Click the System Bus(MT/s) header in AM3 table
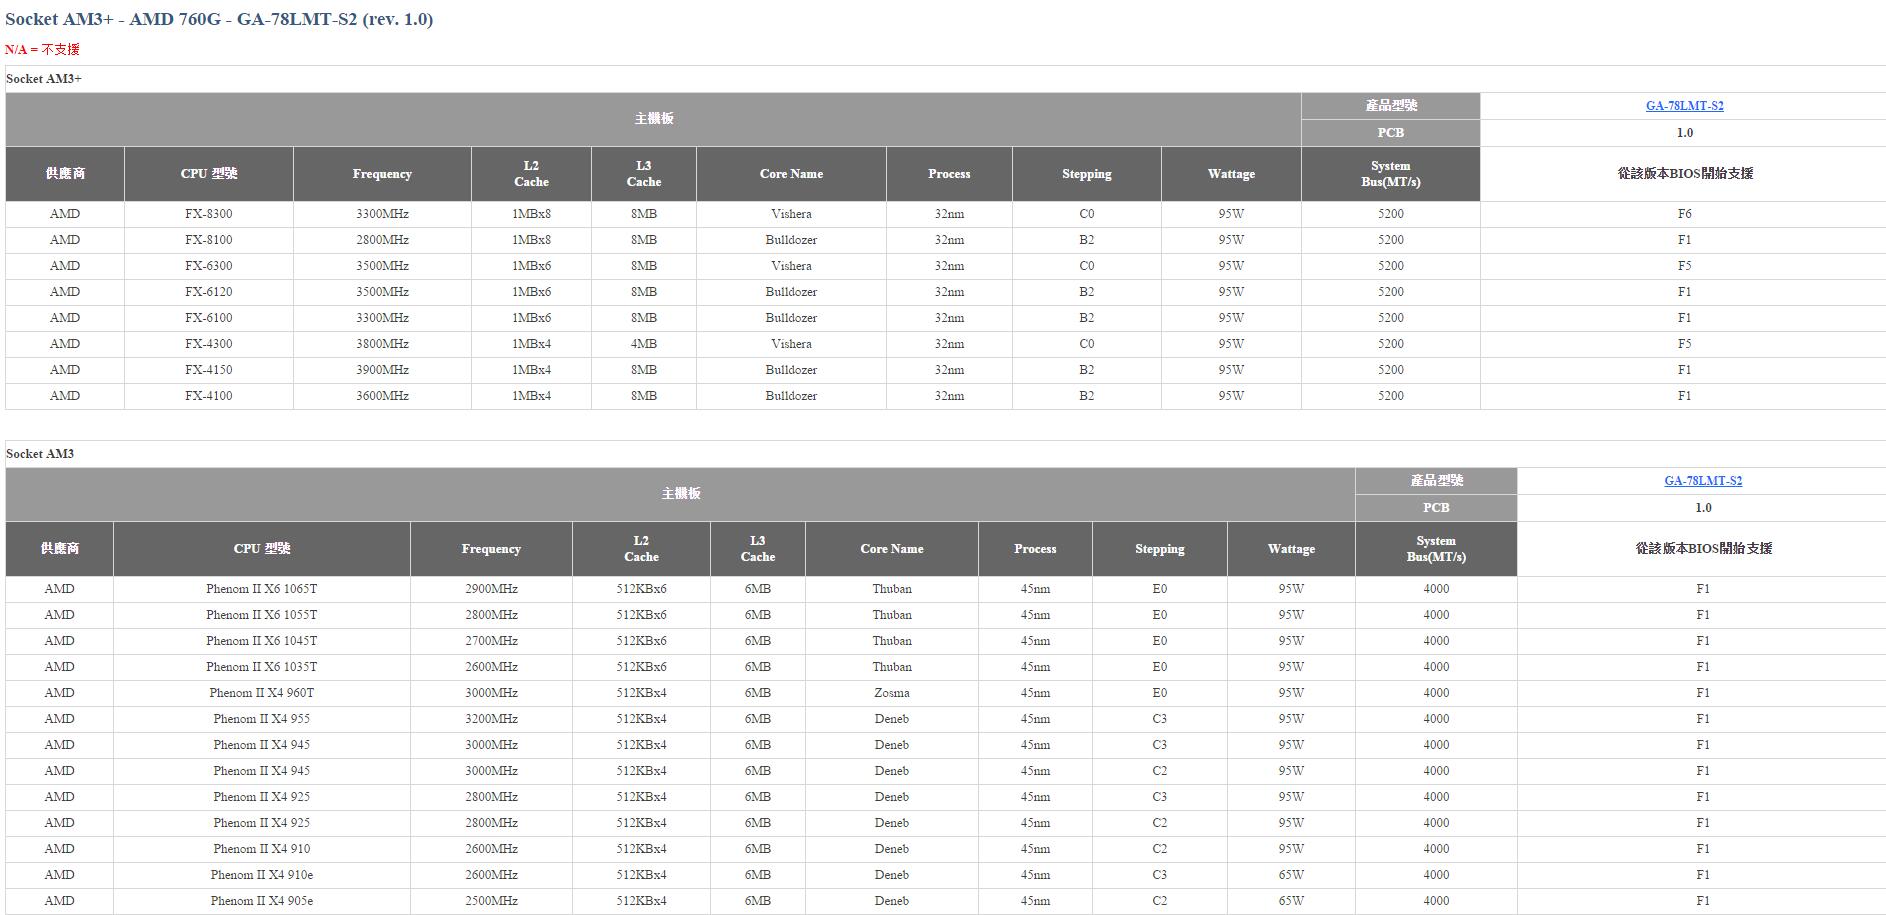The width and height of the screenshot is (1886, 915). pos(1436,549)
